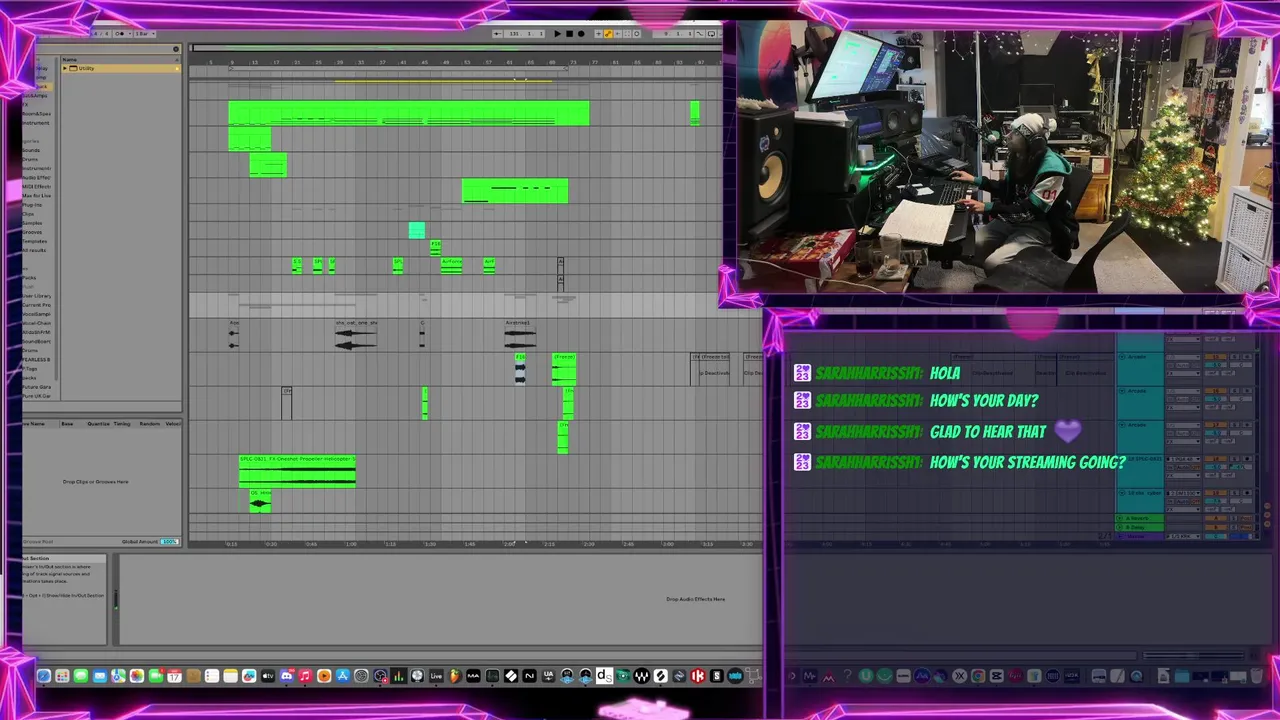Open the 1 Bar quantization dropdown
This screenshot has height=720, width=1280.
[146, 34]
